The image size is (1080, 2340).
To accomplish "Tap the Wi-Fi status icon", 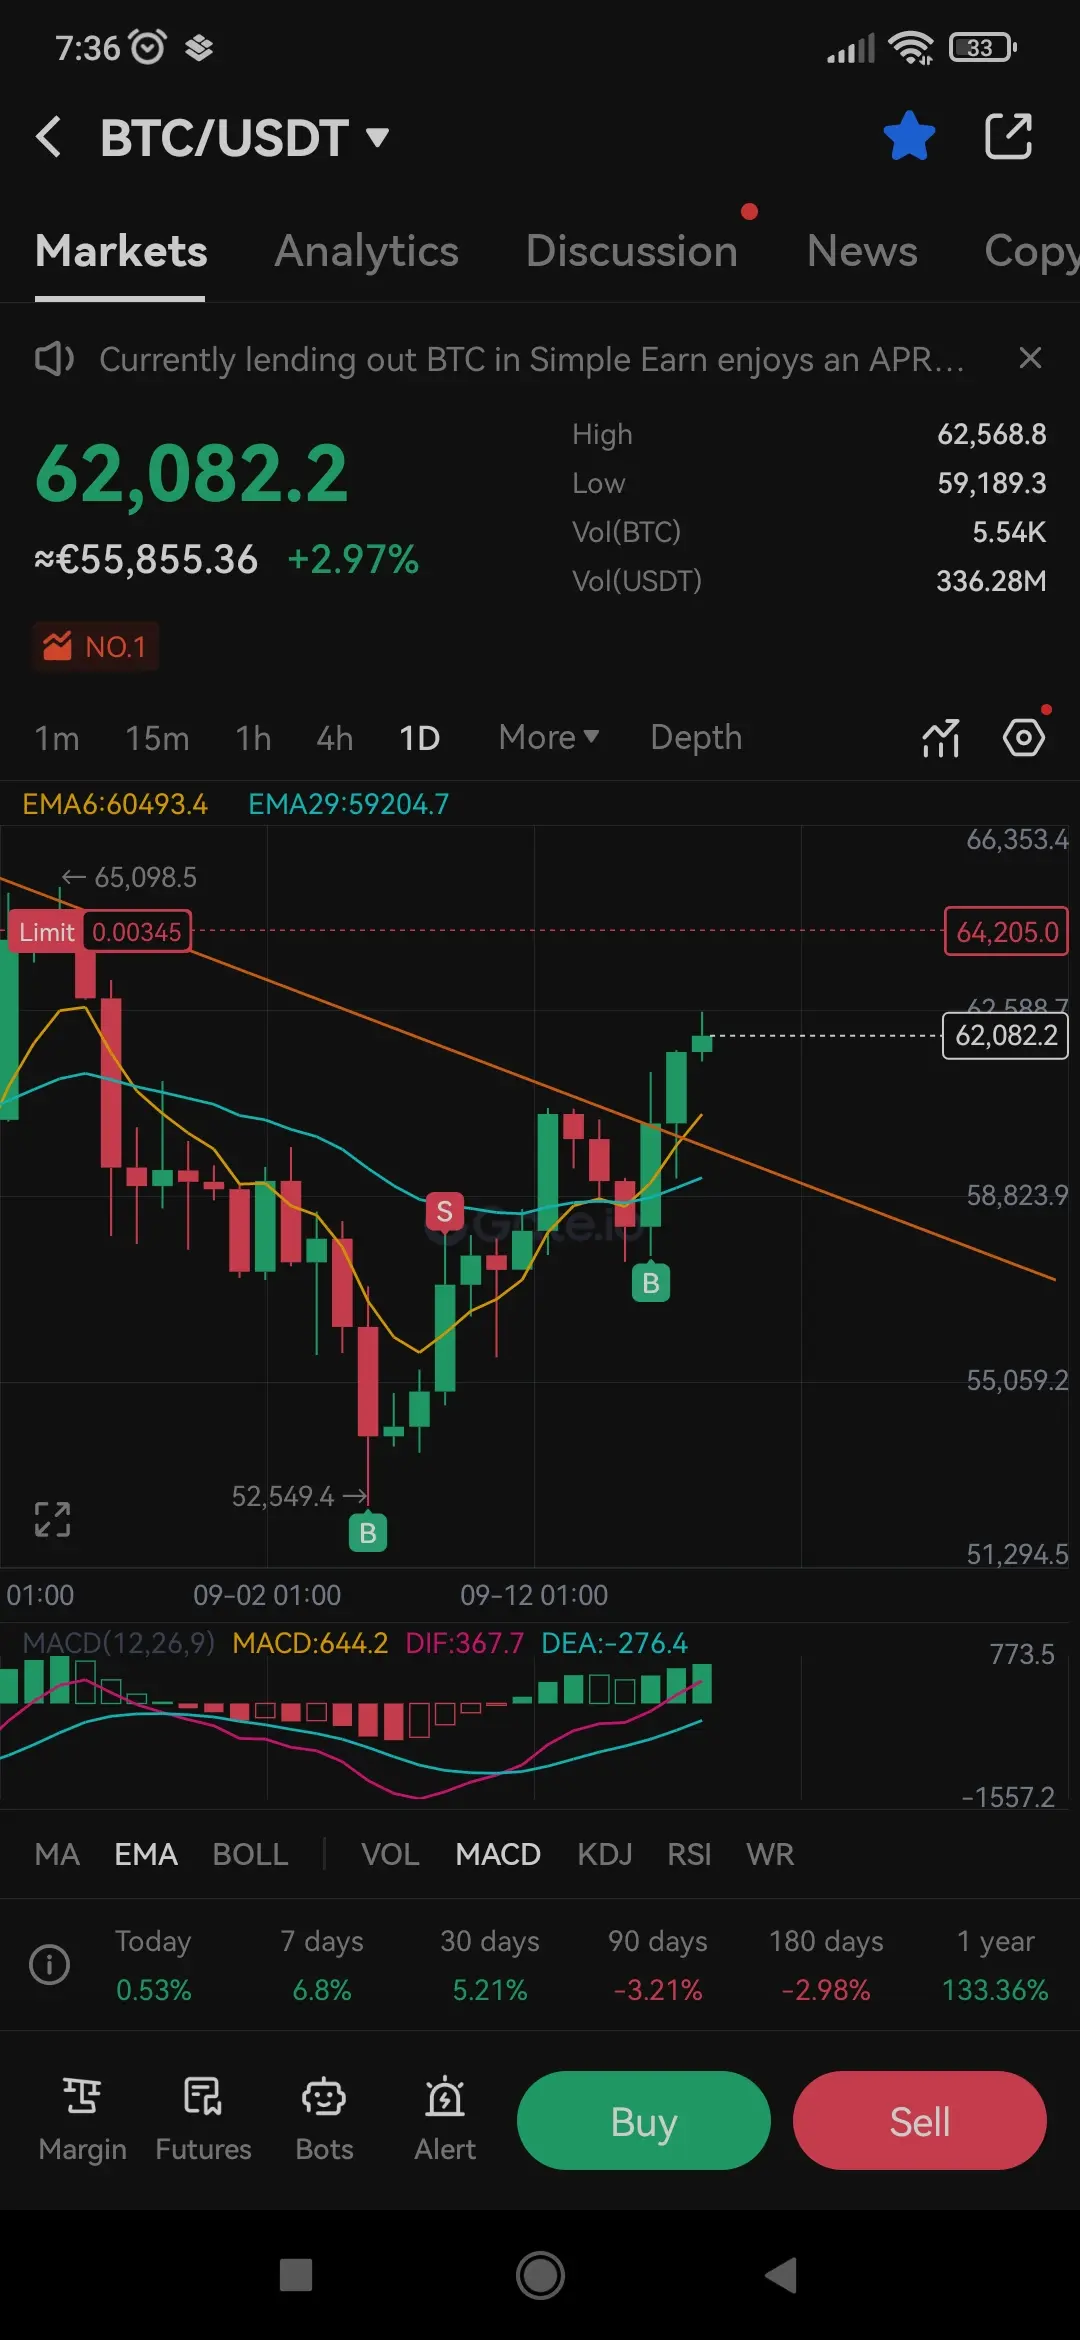I will (911, 47).
